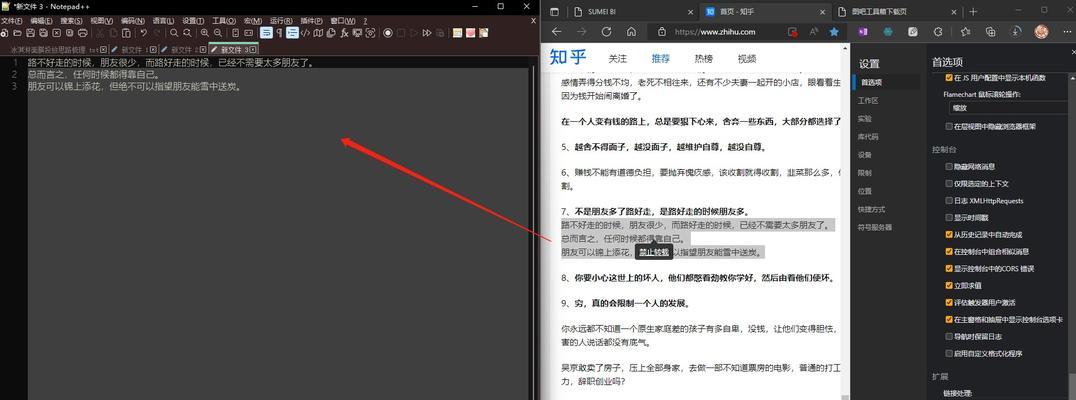Open 视频 tab on Zhihu
The image size is (1076, 400).
[x=747, y=59]
